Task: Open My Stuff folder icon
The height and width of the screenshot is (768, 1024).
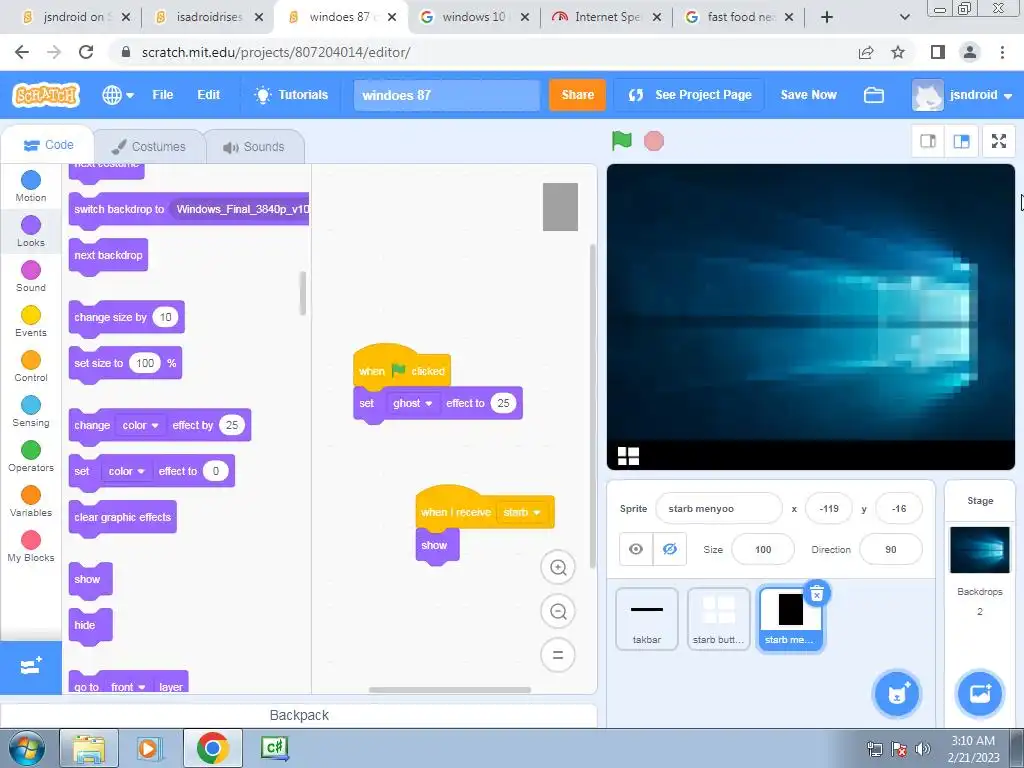Action: pyautogui.click(x=874, y=95)
